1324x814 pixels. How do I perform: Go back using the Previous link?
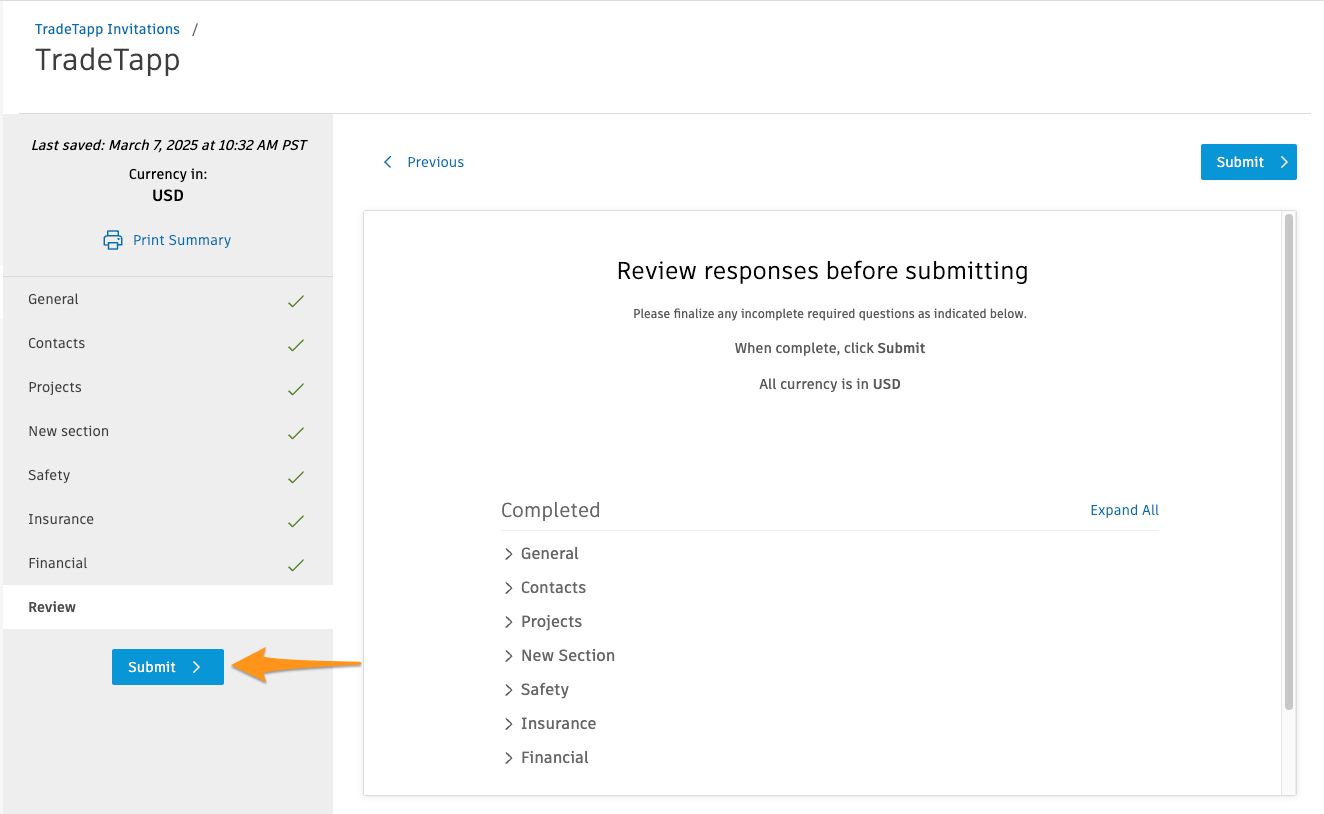point(435,162)
